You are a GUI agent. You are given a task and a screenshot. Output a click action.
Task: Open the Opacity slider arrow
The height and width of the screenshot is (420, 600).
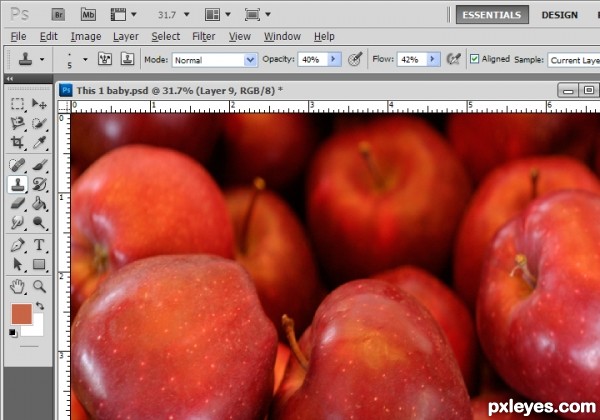tap(334, 59)
